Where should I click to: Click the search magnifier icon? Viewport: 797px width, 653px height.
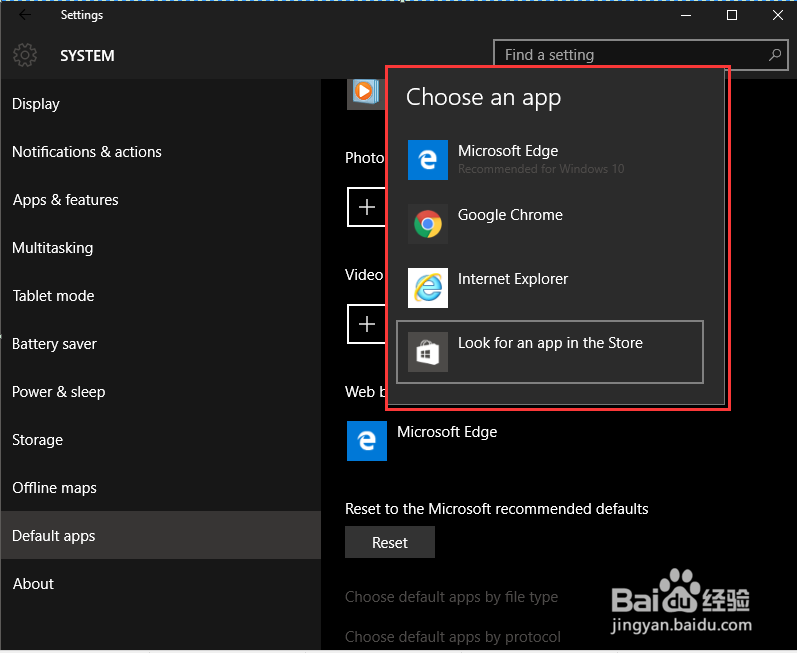[x=775, y=55]
